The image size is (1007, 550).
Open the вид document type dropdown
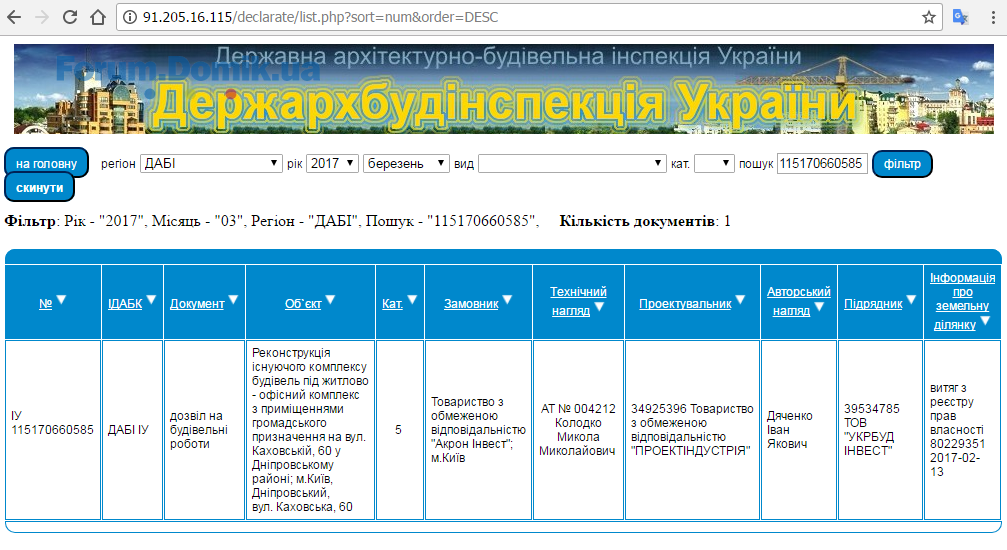tap(572, 163)
